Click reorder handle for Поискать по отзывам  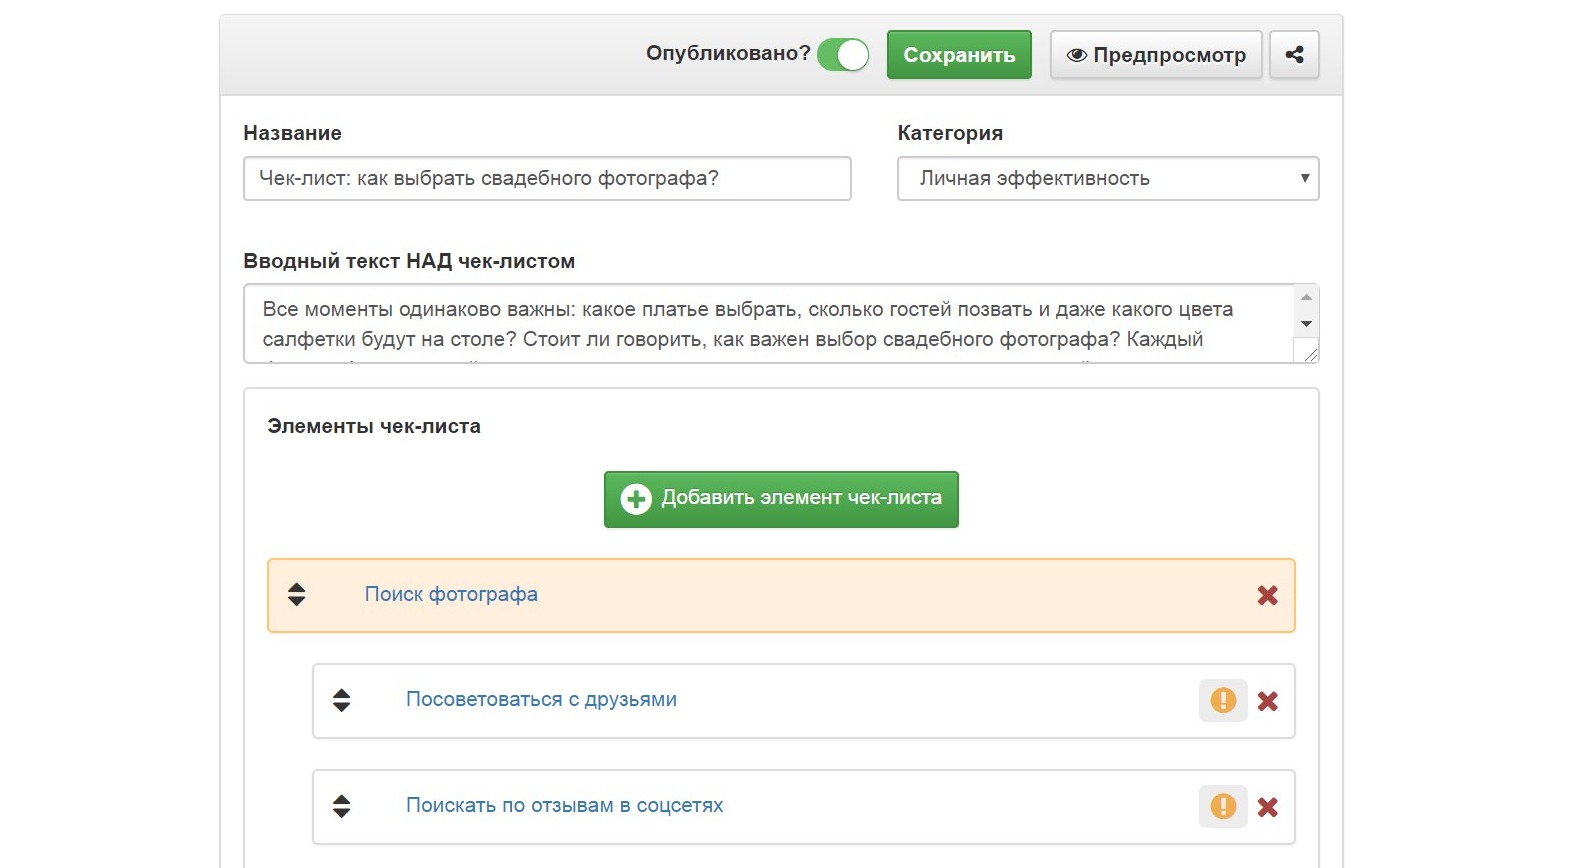[x=341, y=807]
